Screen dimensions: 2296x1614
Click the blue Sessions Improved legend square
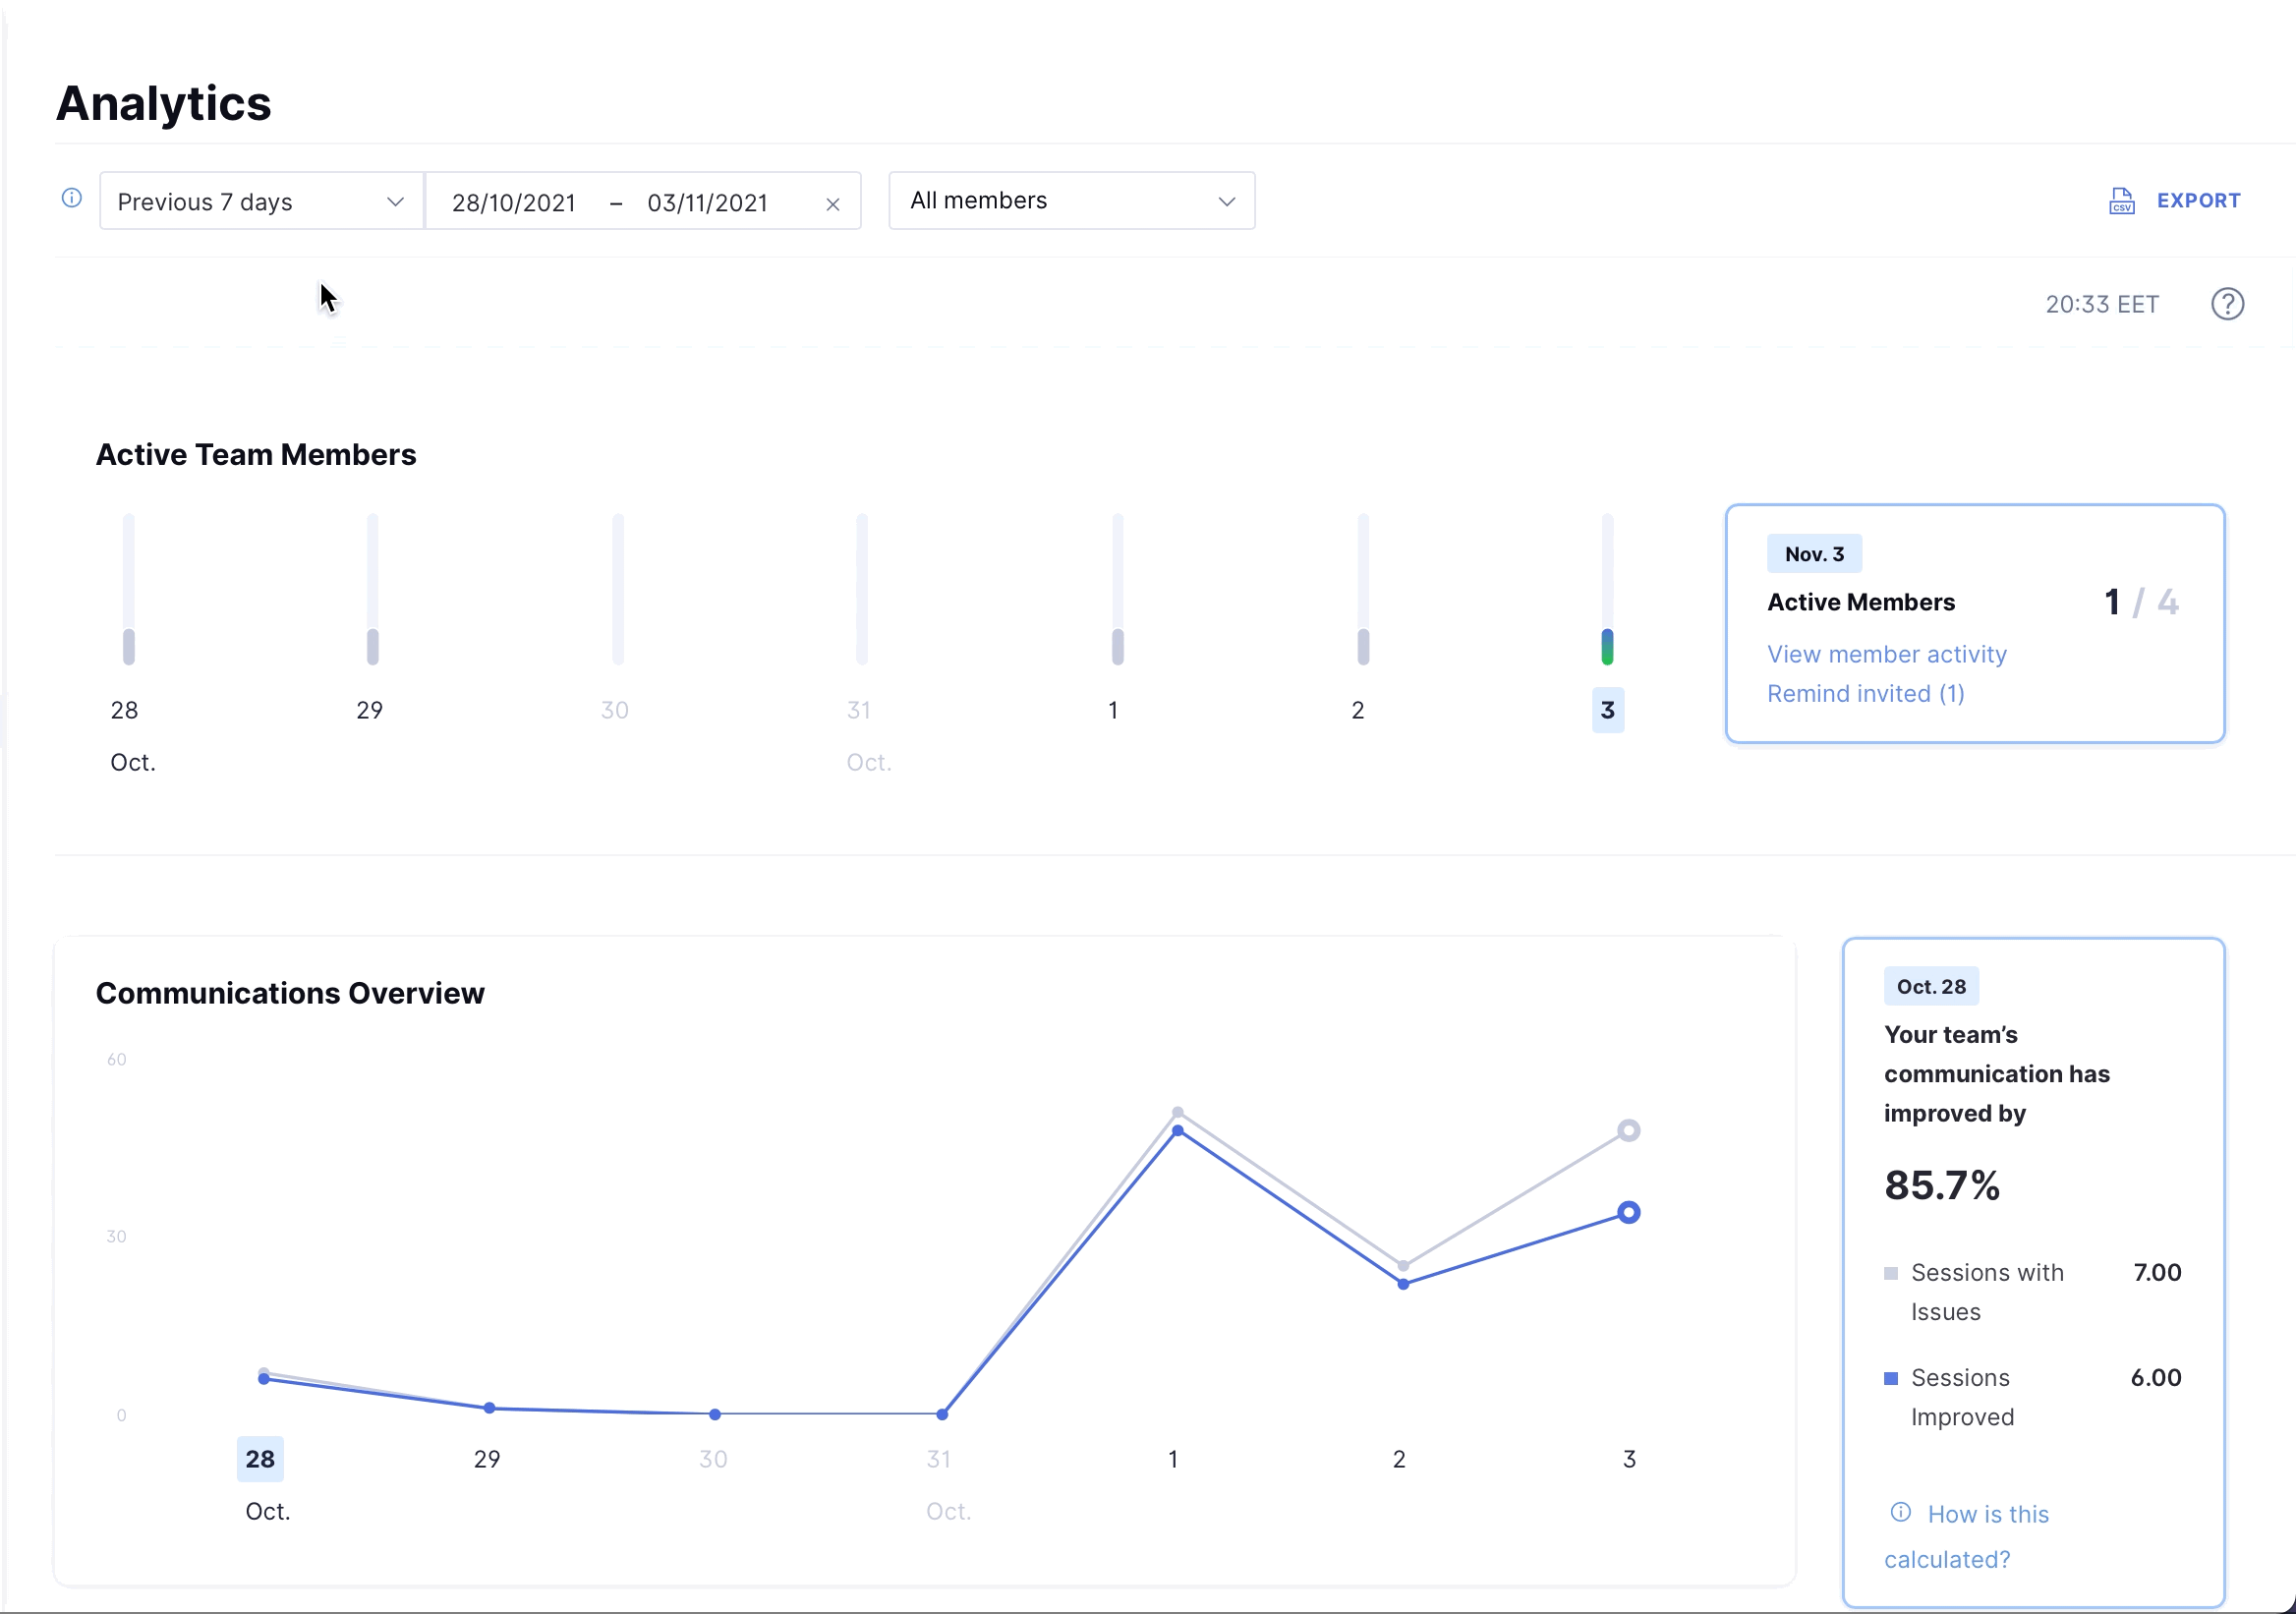coord(1890,1378)
